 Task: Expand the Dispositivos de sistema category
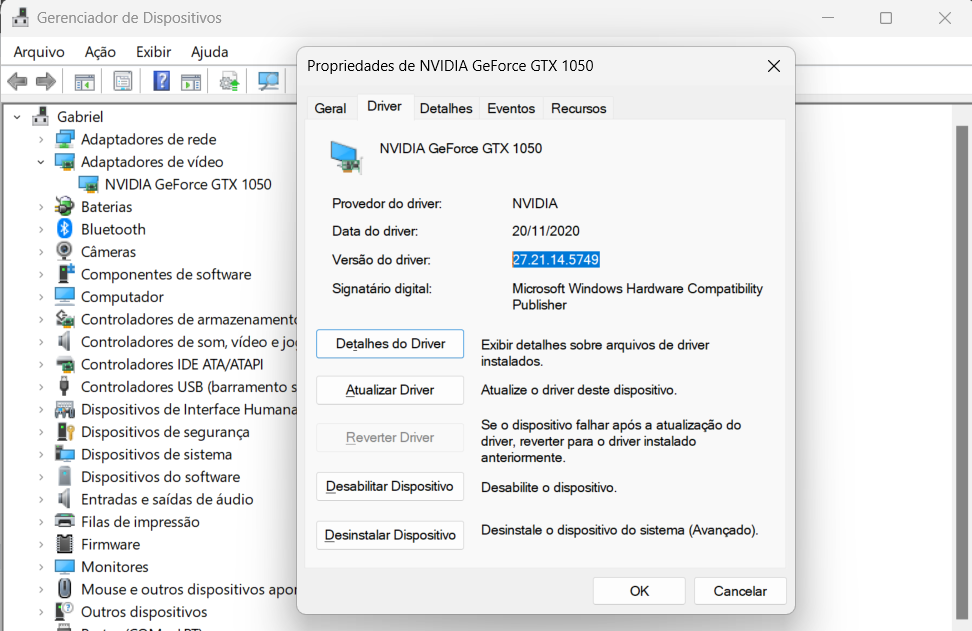pyautogui.click(x=41, y=454)
